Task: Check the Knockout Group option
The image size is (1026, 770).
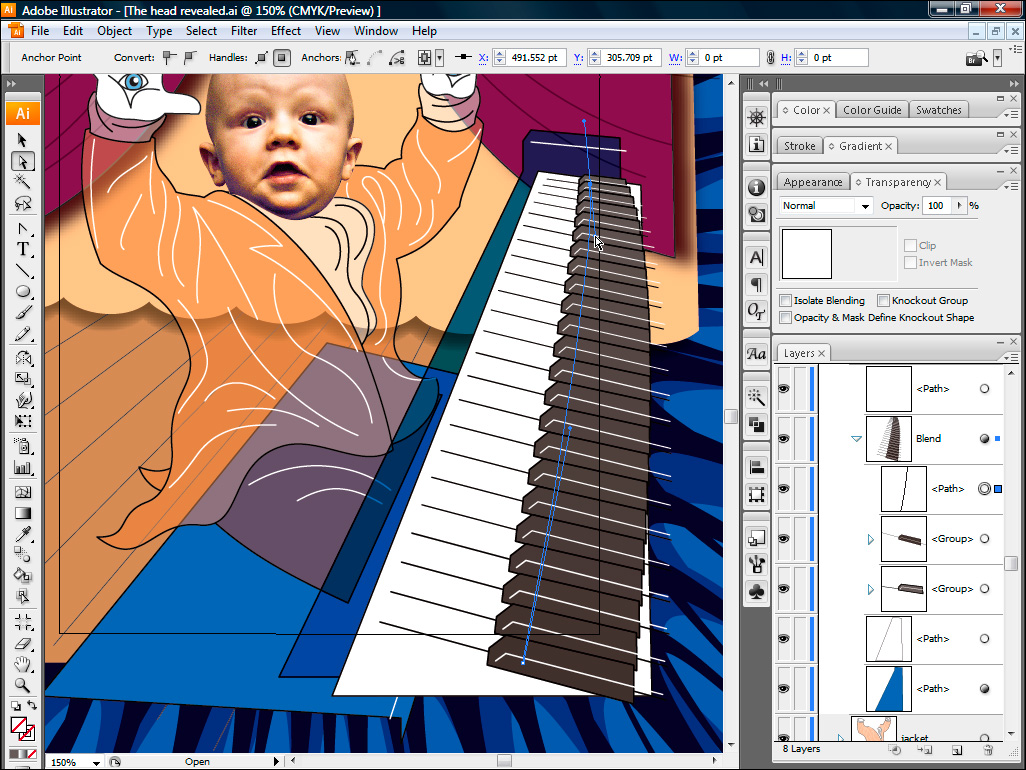Action: click(884, 300)
